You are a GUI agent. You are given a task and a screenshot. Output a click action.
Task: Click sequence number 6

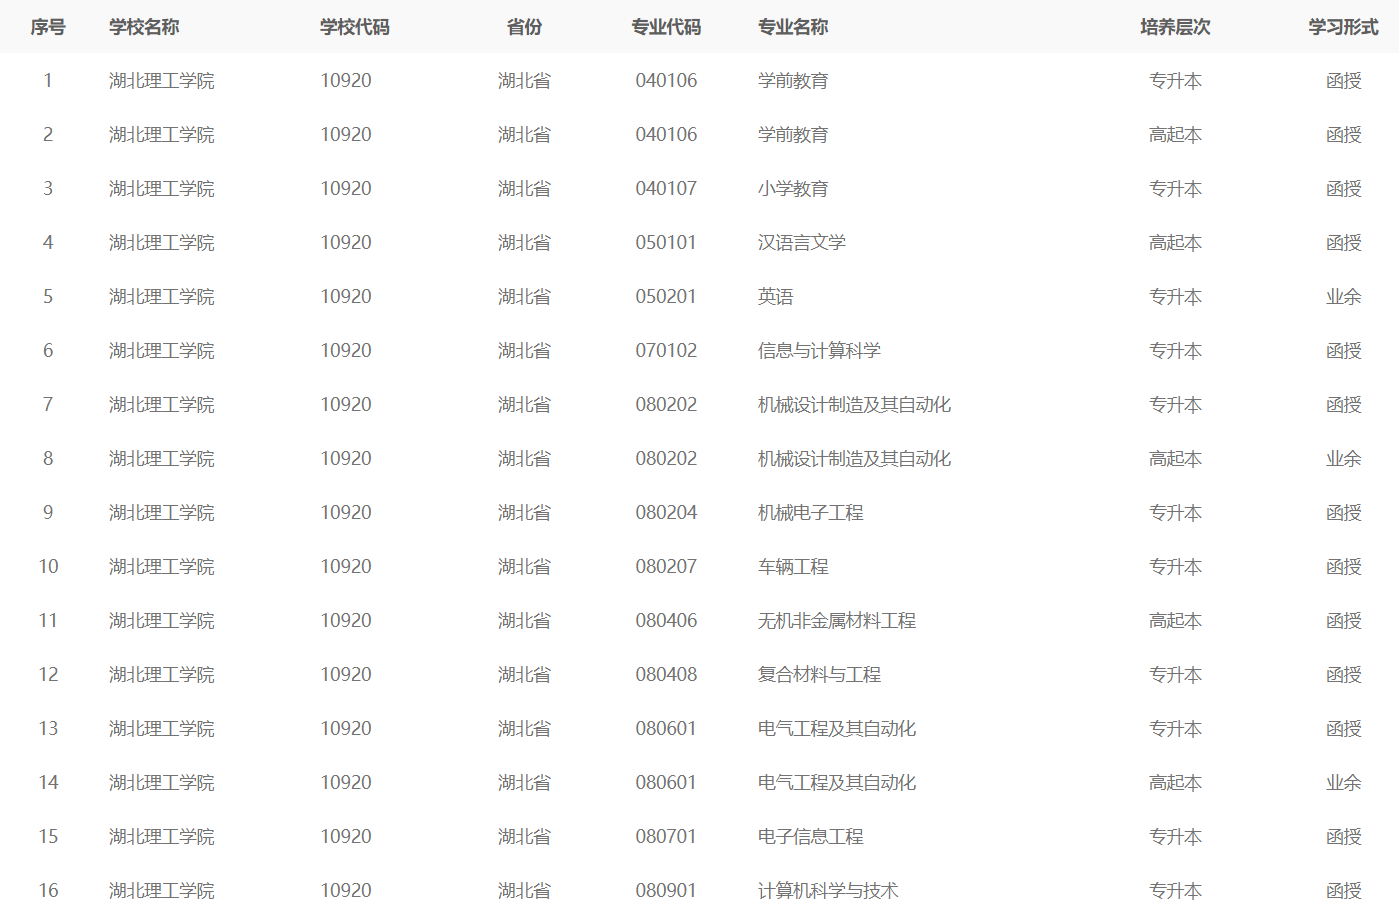tap(48, 351)
